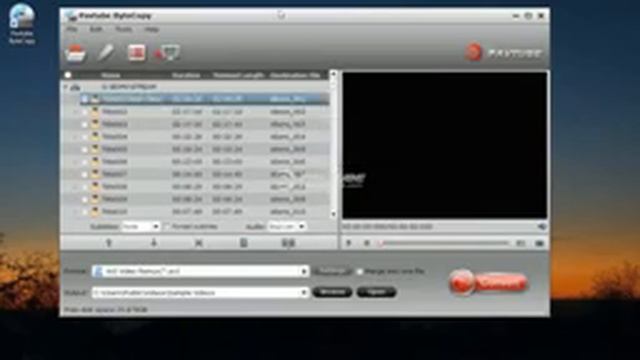Click the Duration column header

pos(186,75)
